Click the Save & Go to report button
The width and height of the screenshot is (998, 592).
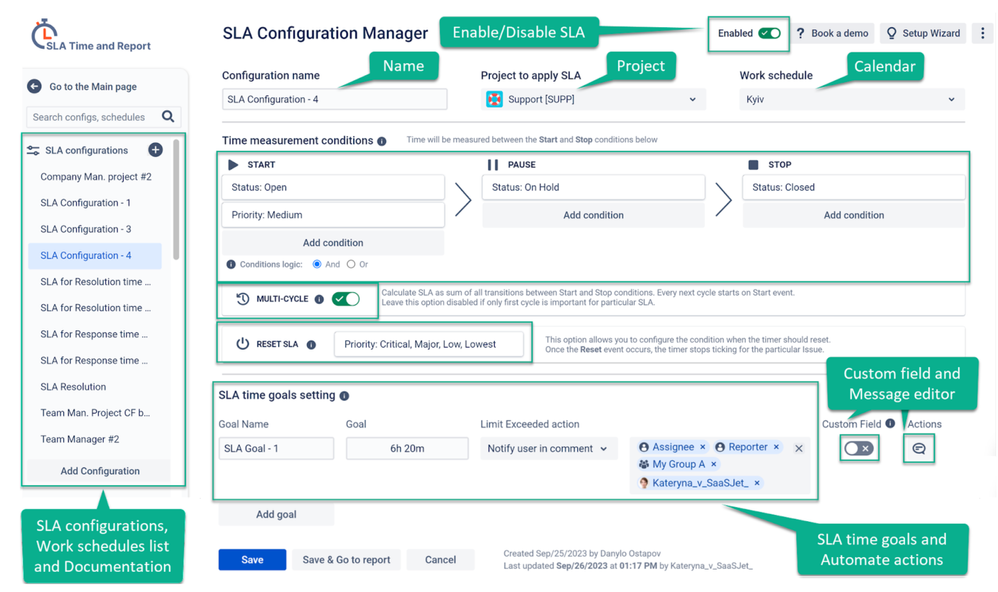coord(345,559)
